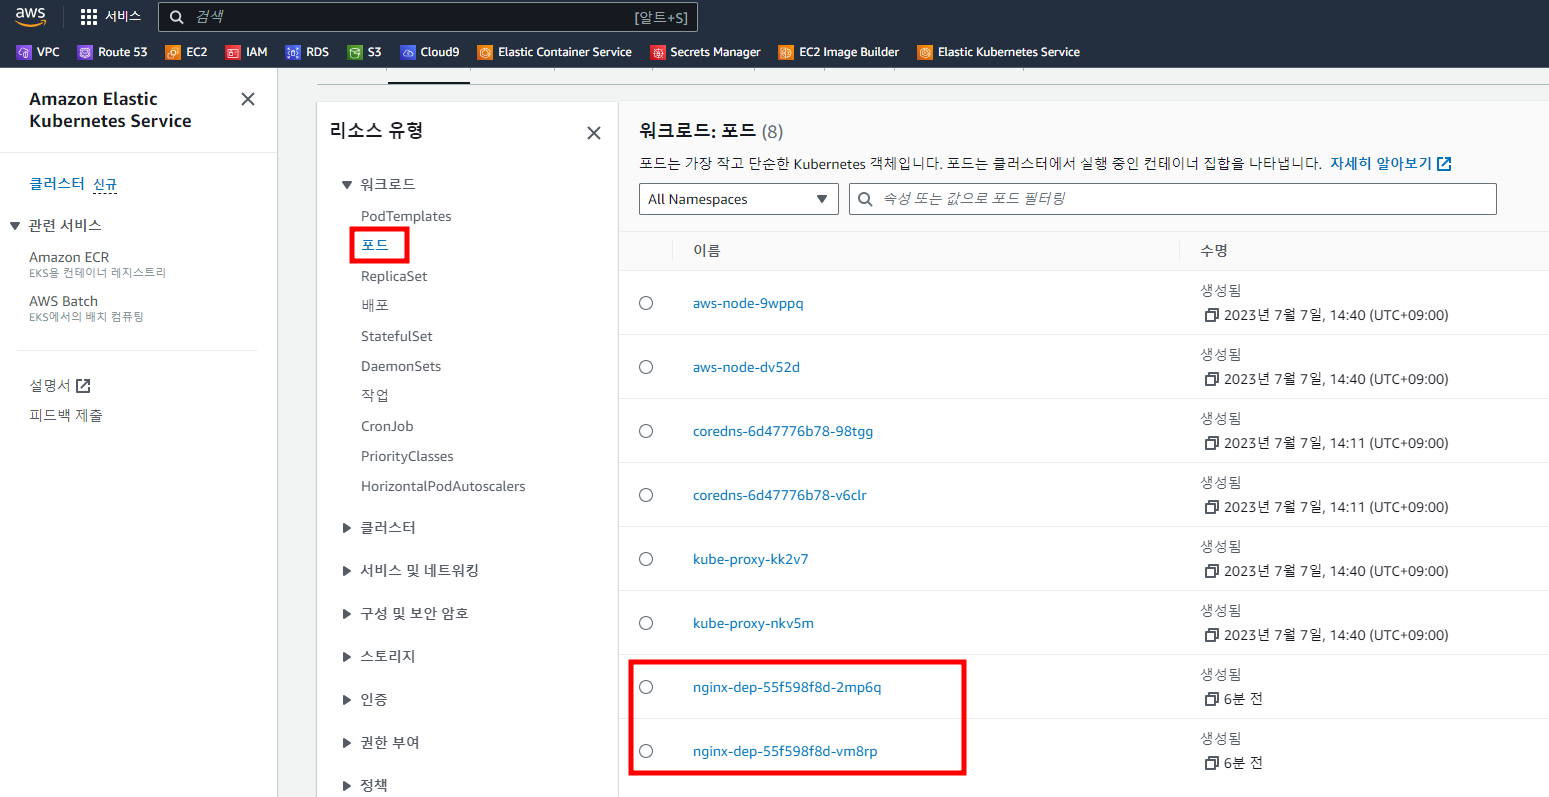Open EC2 Image Builder shortcut
The image size is (1549, 797).
839,52
